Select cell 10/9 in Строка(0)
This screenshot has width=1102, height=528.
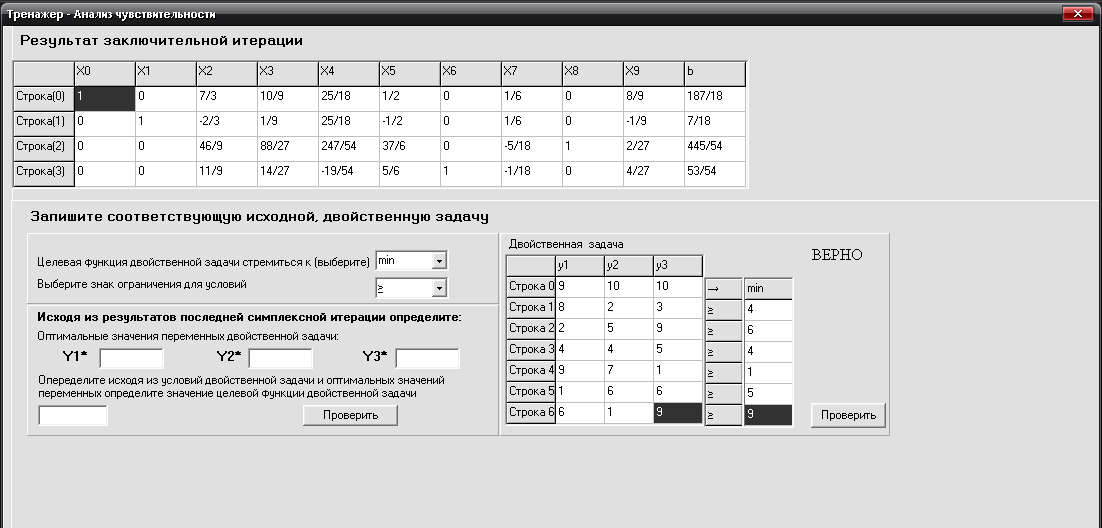[287, 98]
